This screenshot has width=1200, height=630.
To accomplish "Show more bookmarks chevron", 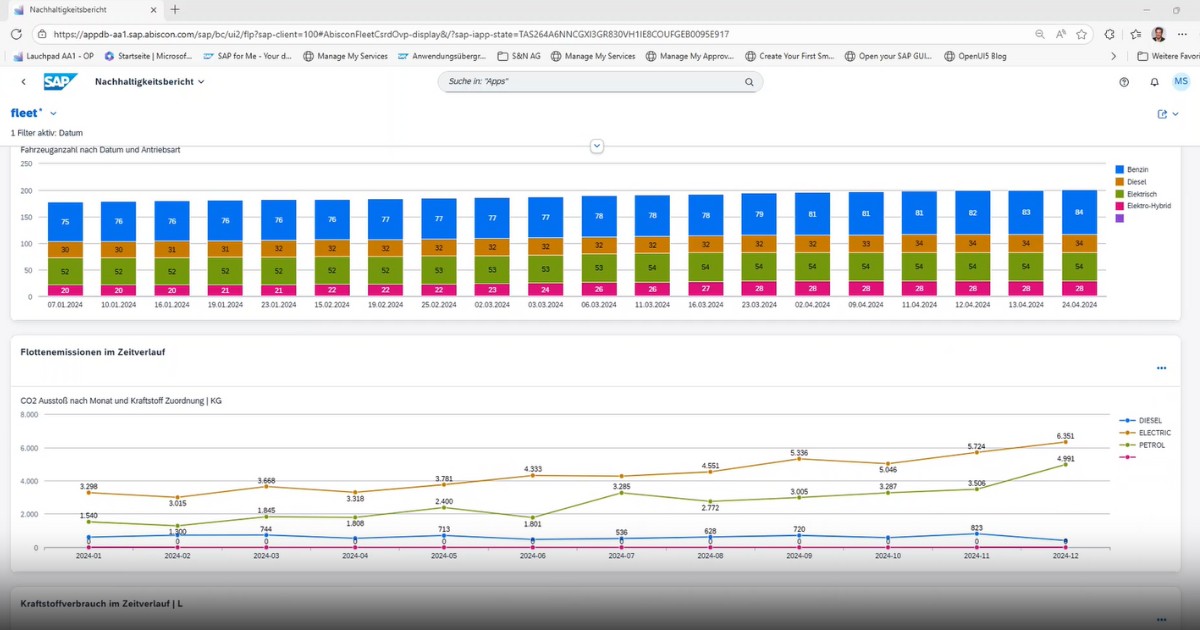I will [x=1113, y=56].
